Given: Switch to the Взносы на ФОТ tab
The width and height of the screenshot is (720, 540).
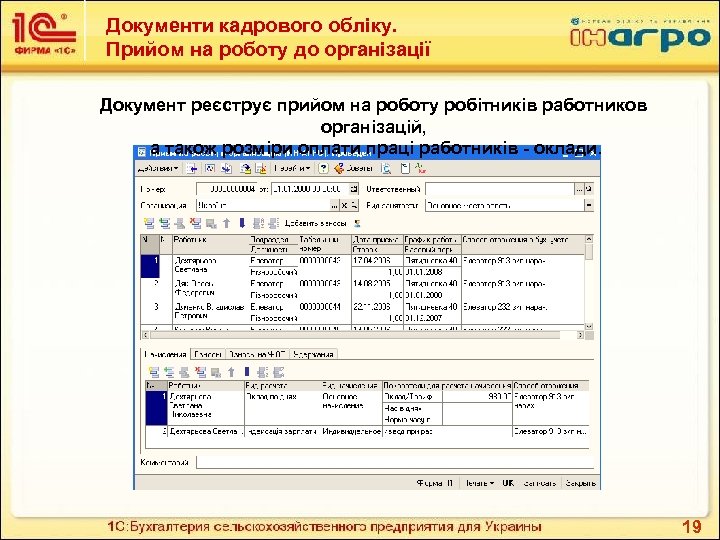Looking at the screenshot, I should coord(258,354).
